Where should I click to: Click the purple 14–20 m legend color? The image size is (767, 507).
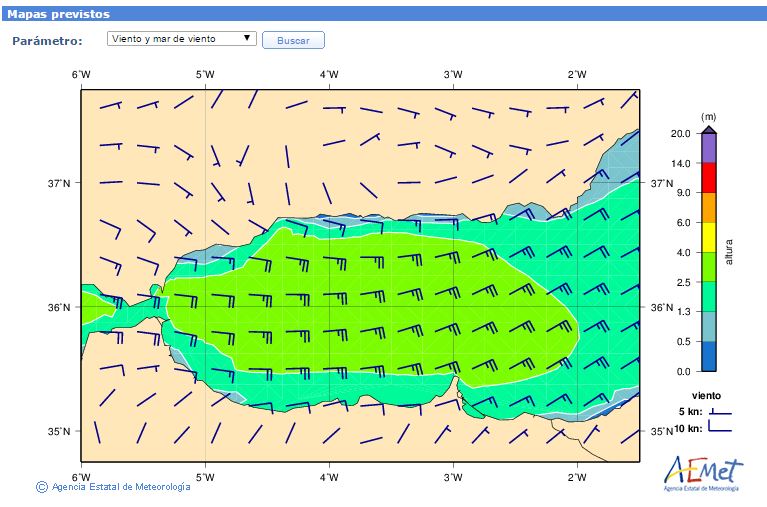pyautogui.click(x=708, y=148)
